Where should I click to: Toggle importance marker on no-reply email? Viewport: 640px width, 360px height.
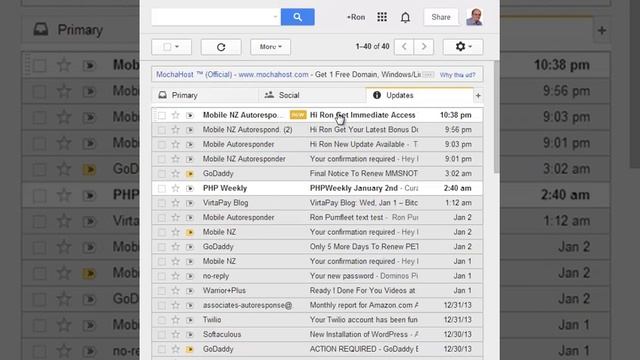(190, 276)
